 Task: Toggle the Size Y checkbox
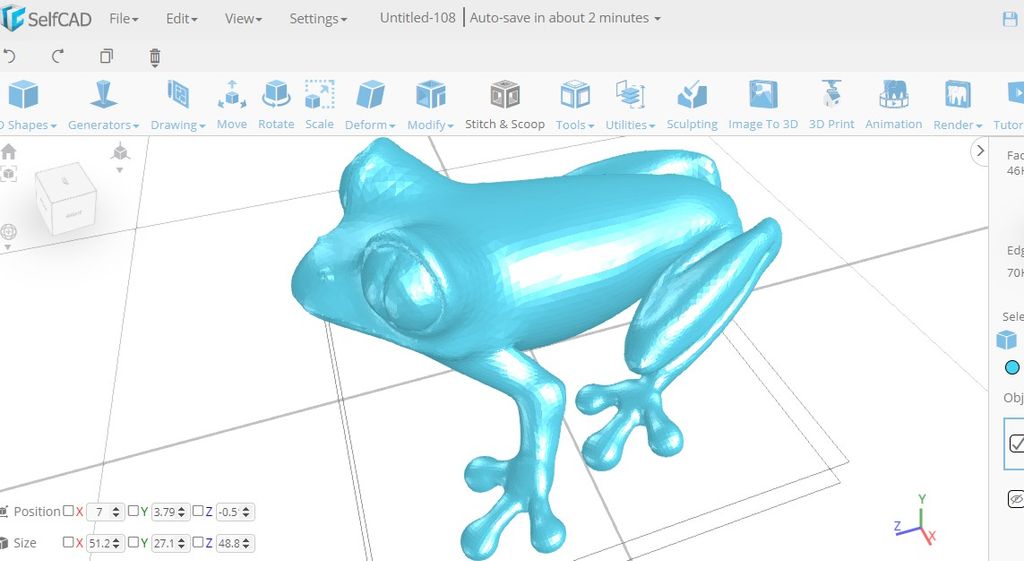coord(133,542)
